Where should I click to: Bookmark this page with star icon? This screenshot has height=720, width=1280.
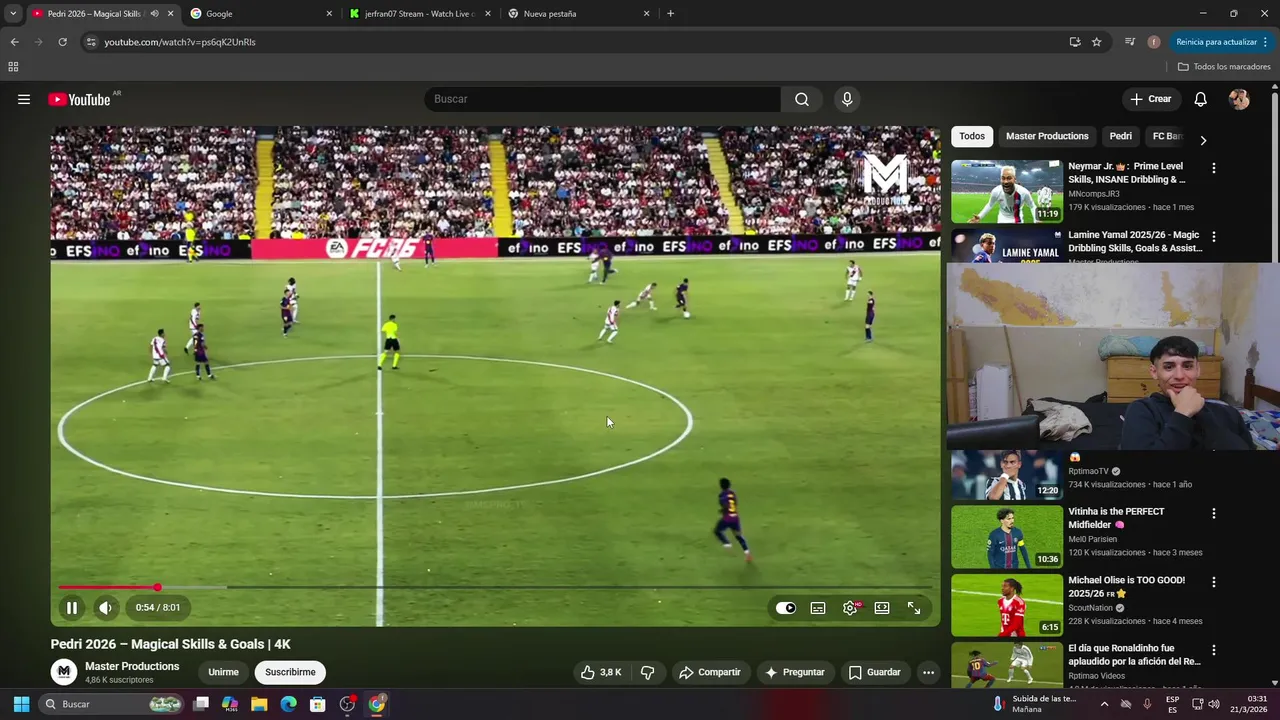pos(1096,42)
